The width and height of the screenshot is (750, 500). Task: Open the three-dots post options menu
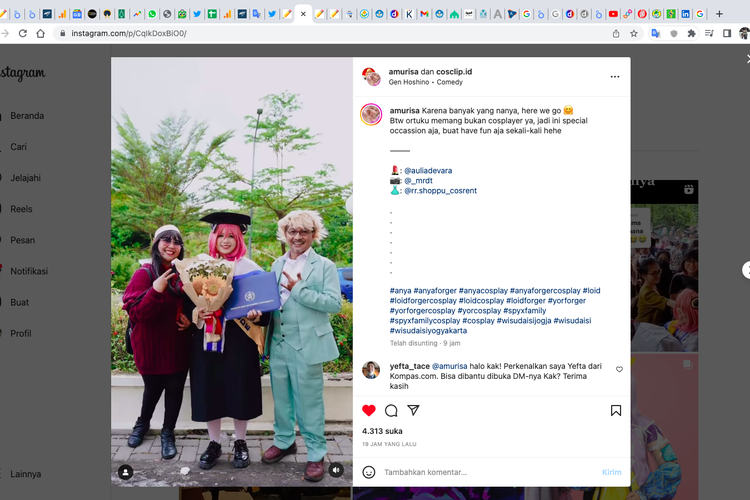615,77
